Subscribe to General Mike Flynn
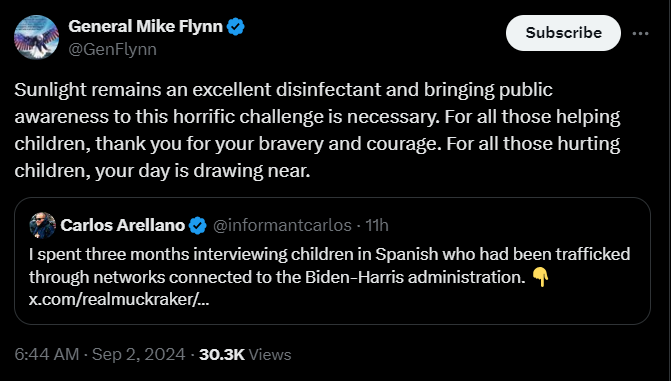Screen dimensions: 671x381 tap(563, 33)
